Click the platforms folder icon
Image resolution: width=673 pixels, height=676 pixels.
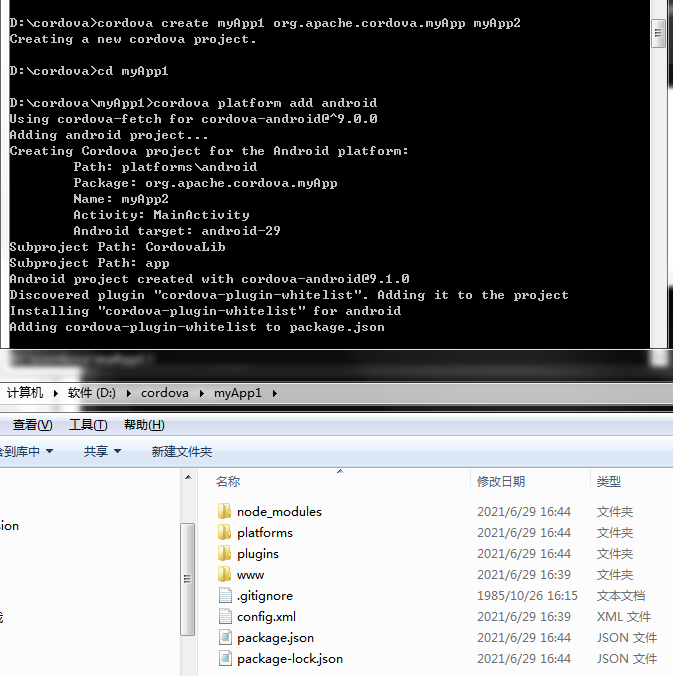click(x=225, y=532)
